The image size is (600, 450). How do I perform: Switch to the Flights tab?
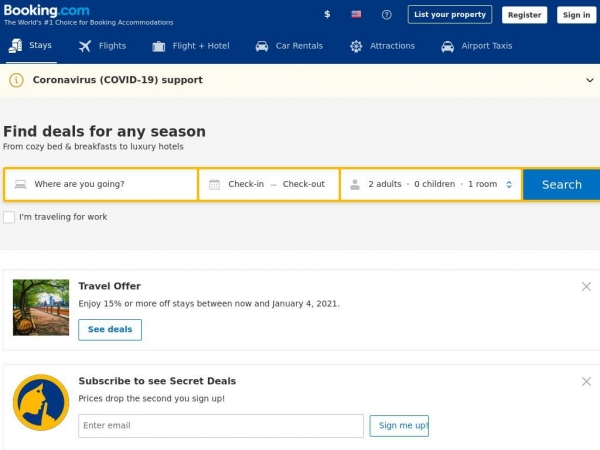coord(102,46)
